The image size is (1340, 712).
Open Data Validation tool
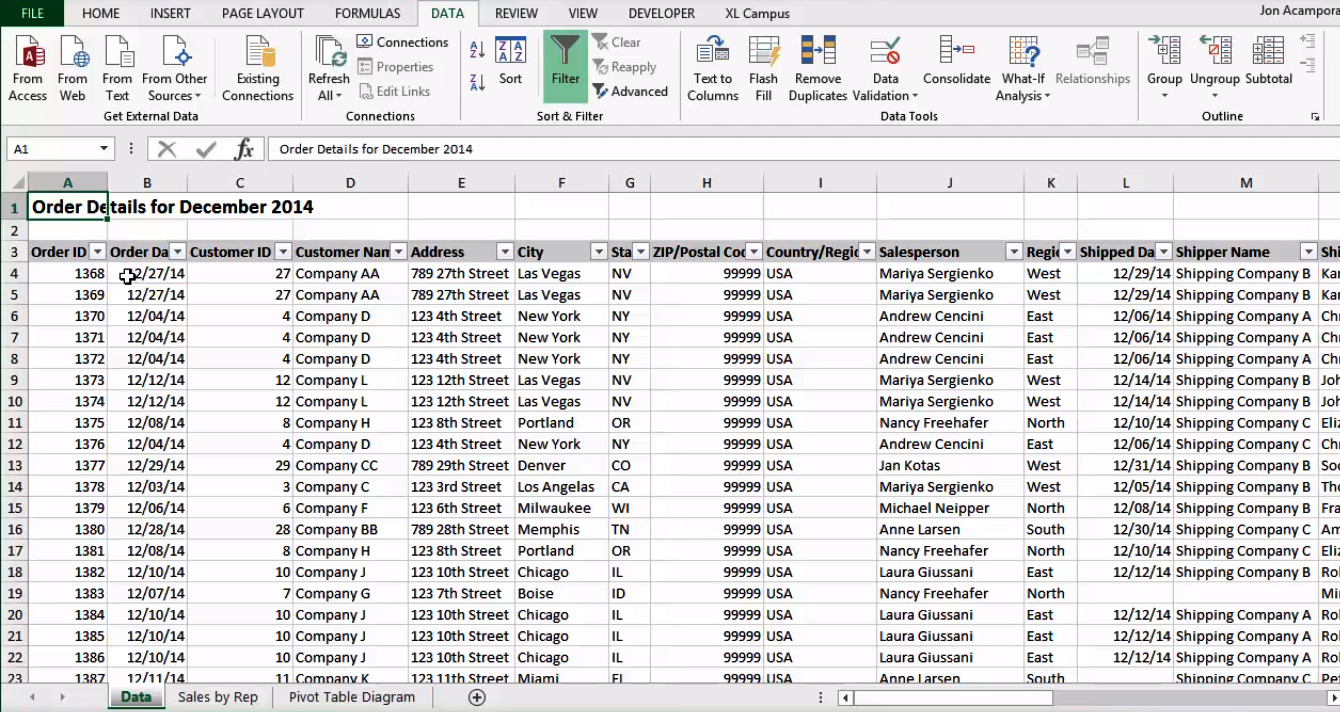pos(885,68)
